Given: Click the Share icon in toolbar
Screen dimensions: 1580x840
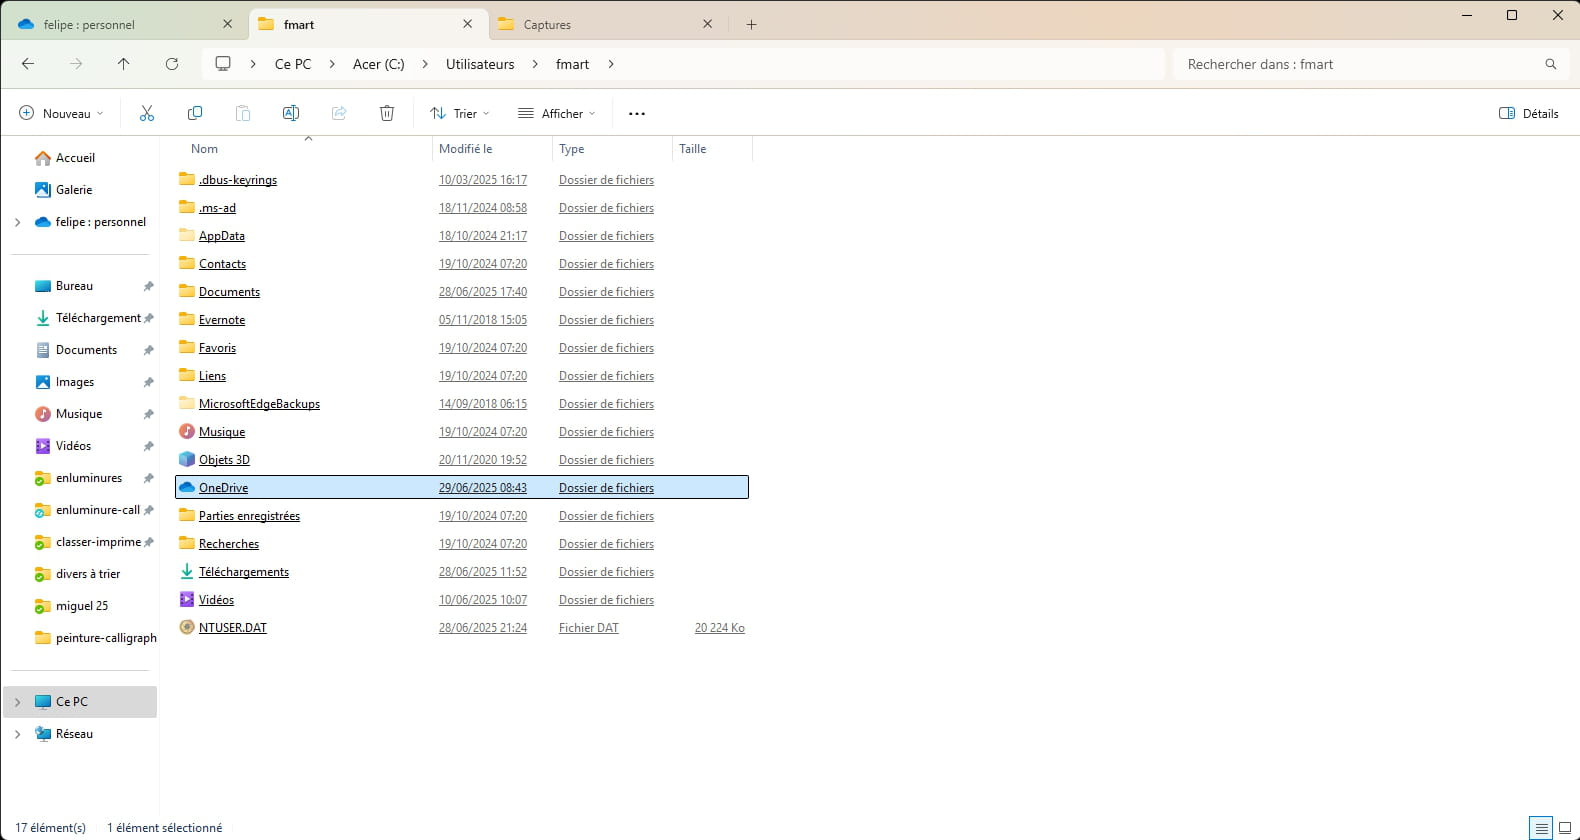Looking at the screenshot, I should coord(339,113).
